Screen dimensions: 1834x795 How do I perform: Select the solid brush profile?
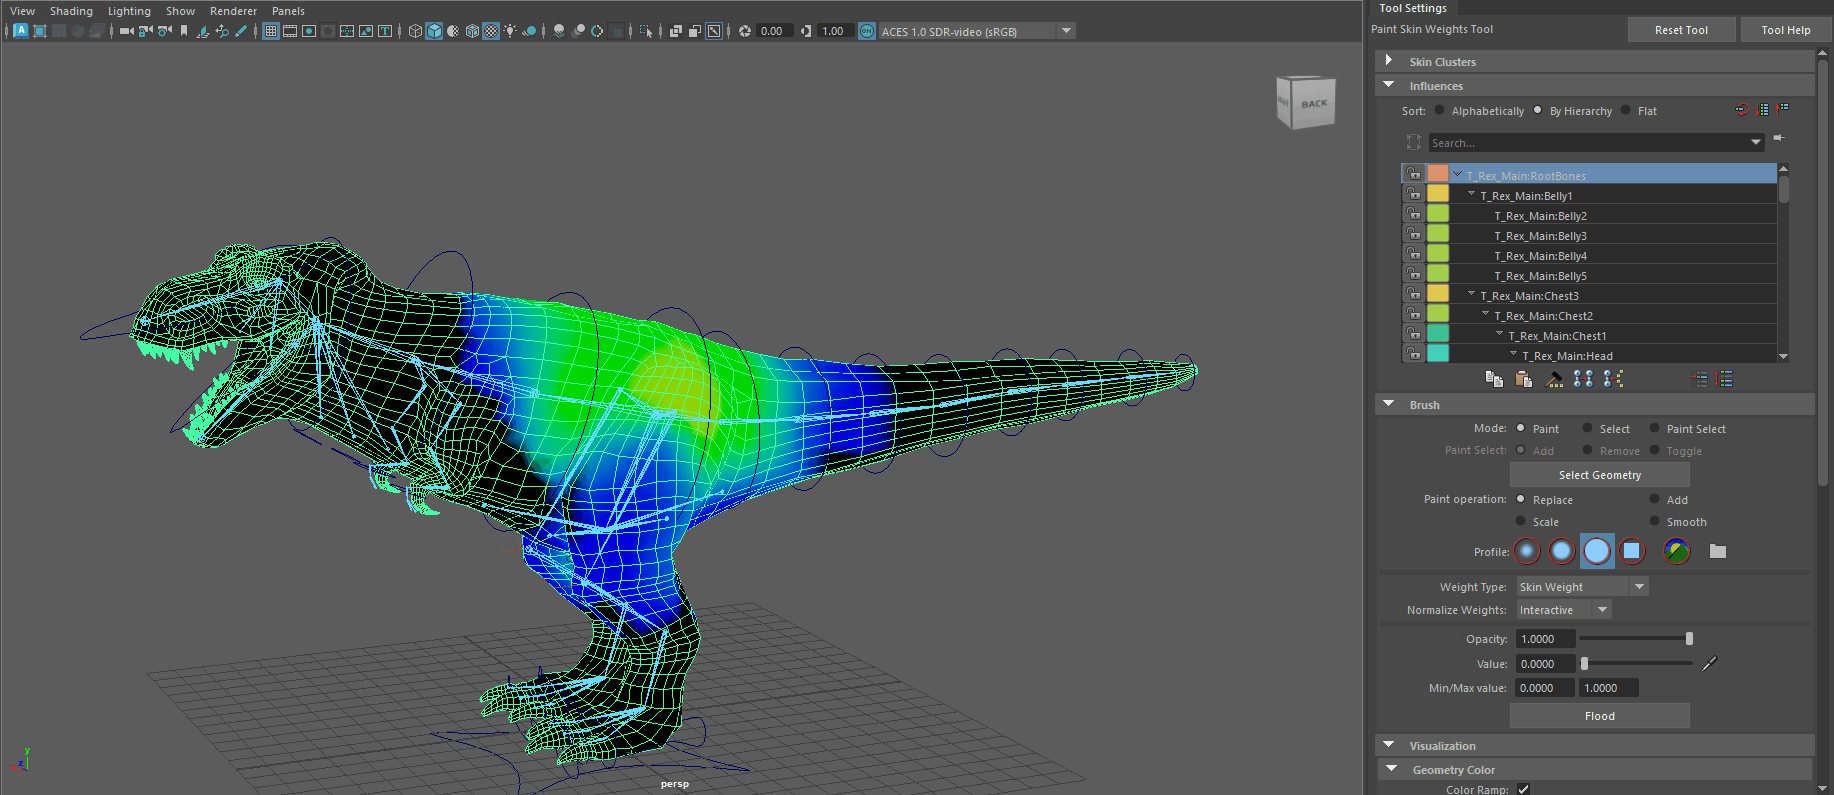pyautogui.click(x=1597, y=551)
